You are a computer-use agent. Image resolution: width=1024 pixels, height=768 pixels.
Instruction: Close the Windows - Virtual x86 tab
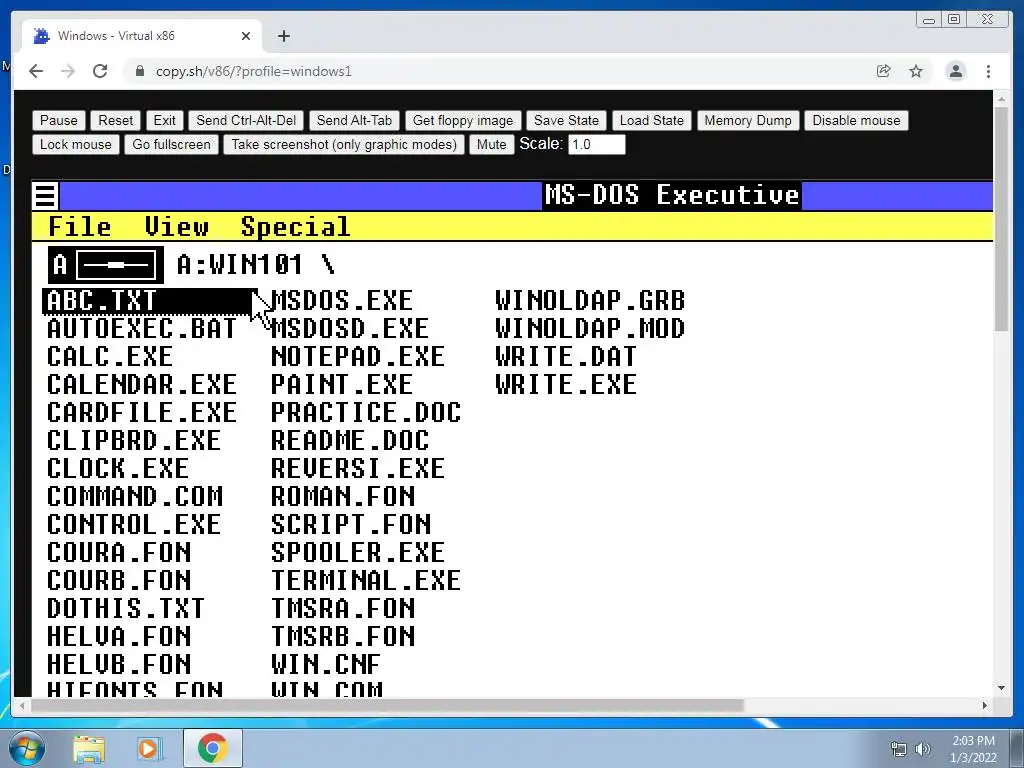tap(246, 36)
